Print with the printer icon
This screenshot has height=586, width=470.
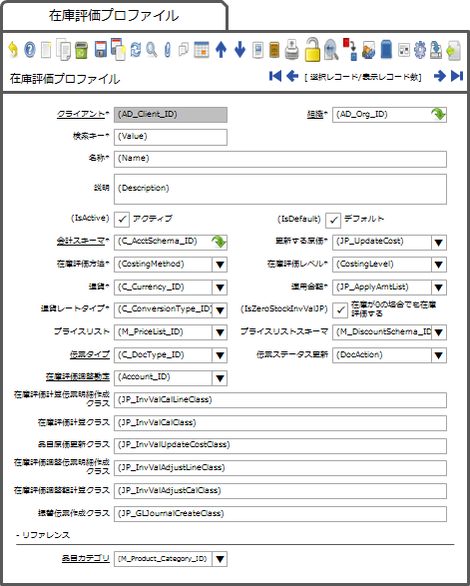[292, 50]
